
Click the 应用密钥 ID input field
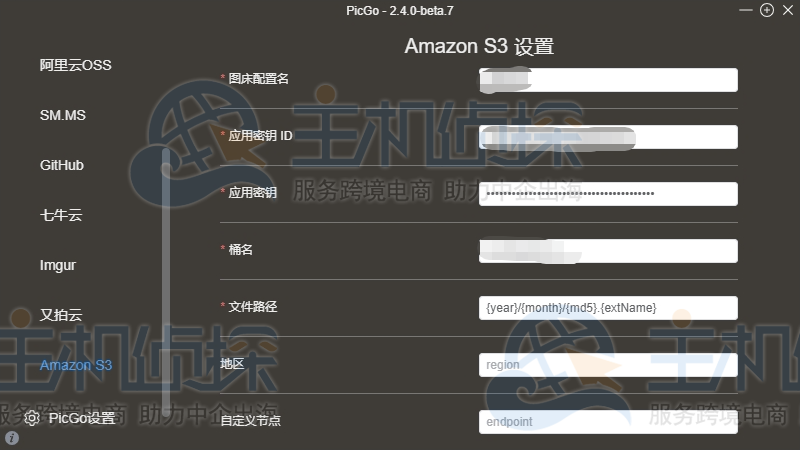pyautogui.click(x=608, y=137)
